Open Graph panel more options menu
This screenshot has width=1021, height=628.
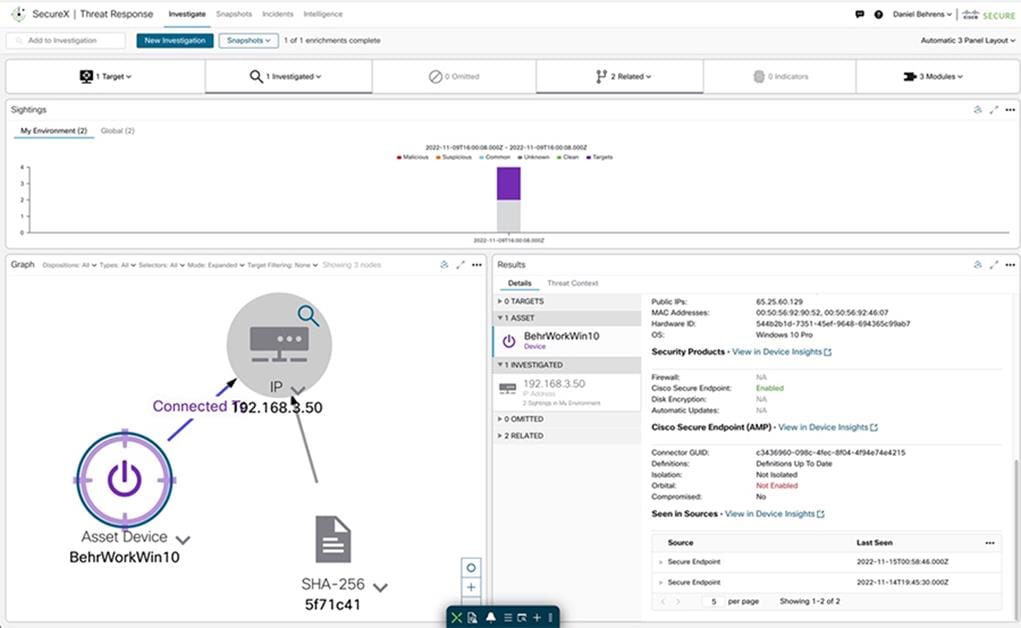[477, 265]
